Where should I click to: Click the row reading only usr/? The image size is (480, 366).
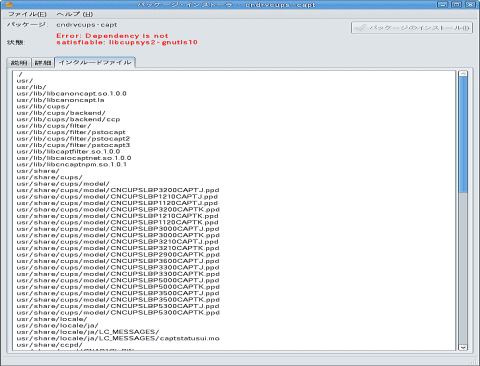click(x=25, y=81)
